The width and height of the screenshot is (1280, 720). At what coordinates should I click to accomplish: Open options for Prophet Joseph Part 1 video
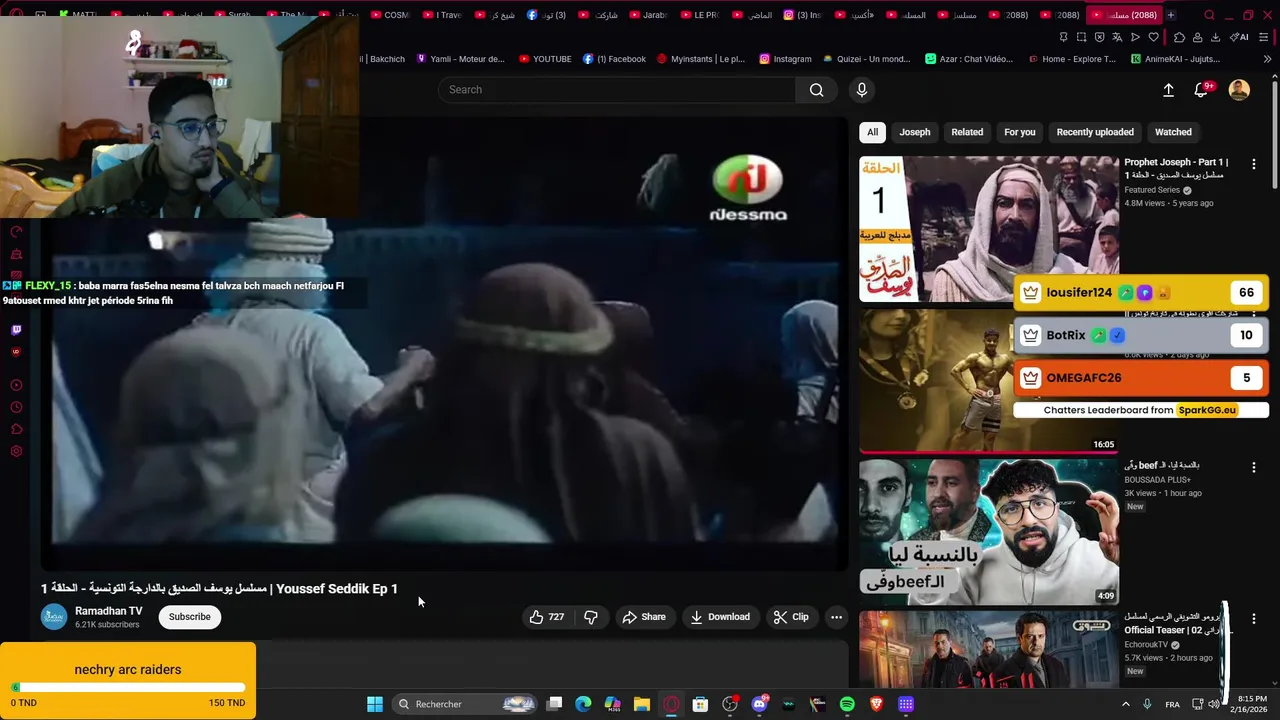(1254, 164)
